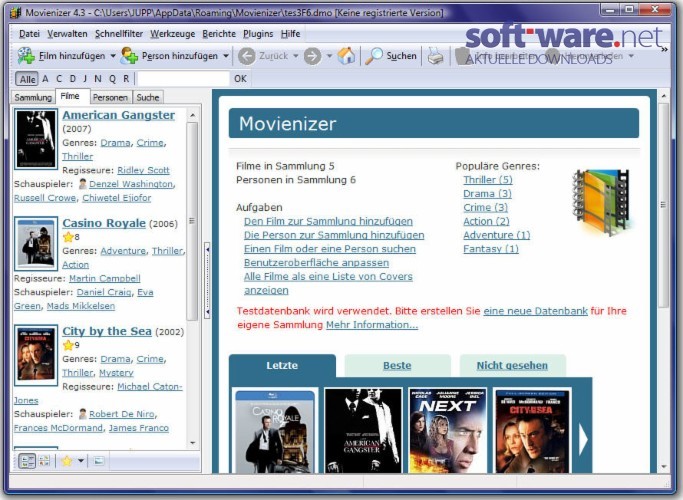Click the main page scrollbar thumb
The image size is (683, 500).
click(663, 205)
